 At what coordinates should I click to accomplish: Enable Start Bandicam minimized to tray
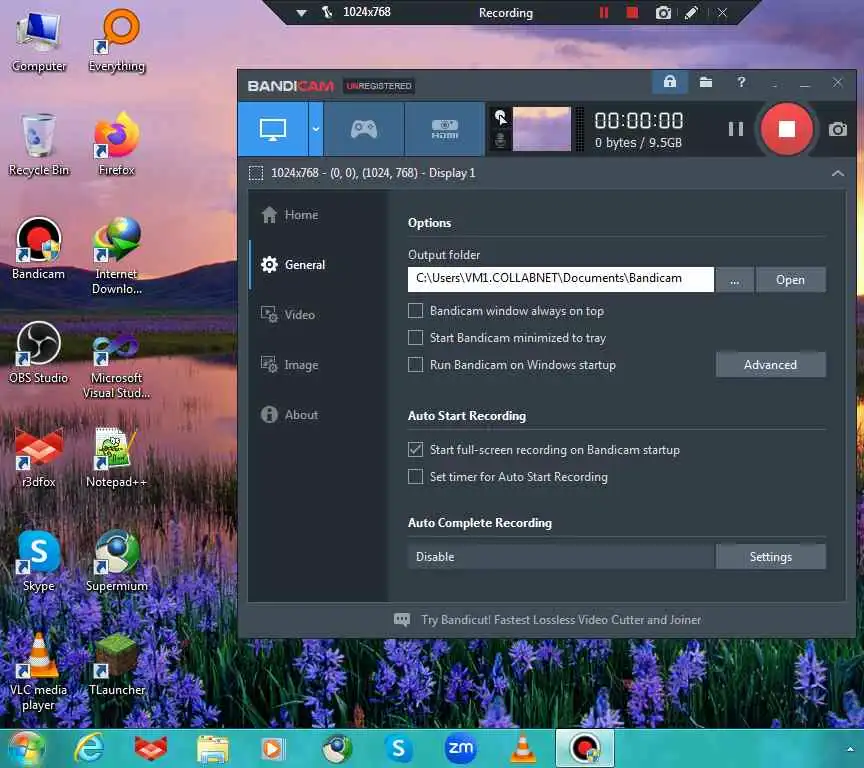click(415, 337)
